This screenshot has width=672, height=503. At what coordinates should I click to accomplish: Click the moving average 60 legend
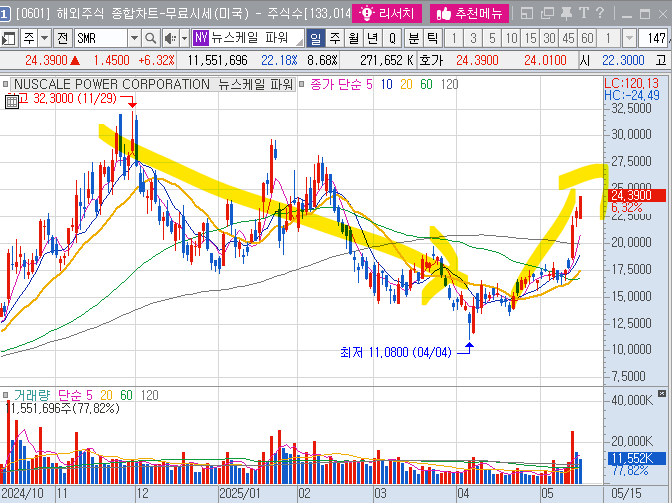click(426, 84)
